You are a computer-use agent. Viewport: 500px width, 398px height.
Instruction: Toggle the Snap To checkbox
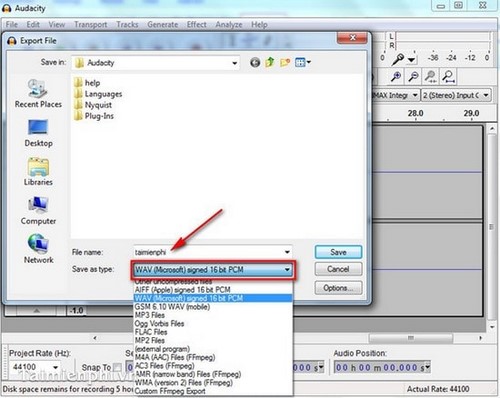[x=117, y=367]
